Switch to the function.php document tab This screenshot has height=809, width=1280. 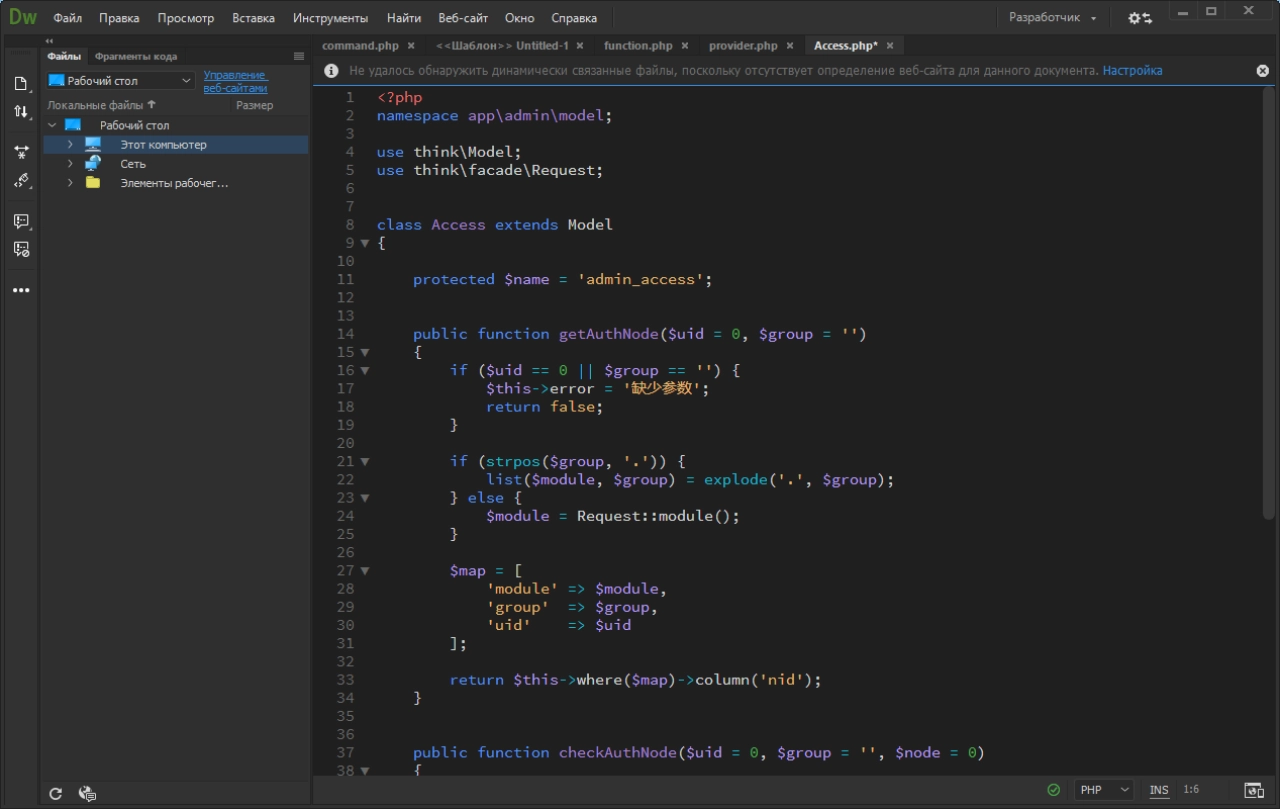tap(638, 46)
